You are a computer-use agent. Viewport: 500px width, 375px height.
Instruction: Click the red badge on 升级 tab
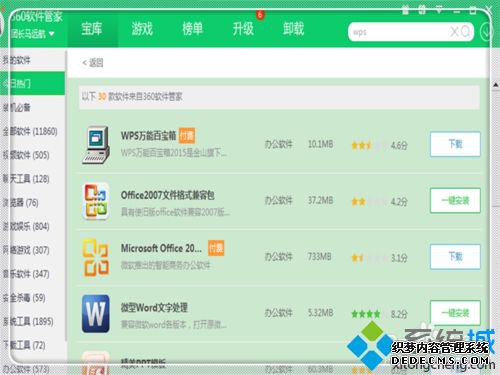tap(260, 14)
